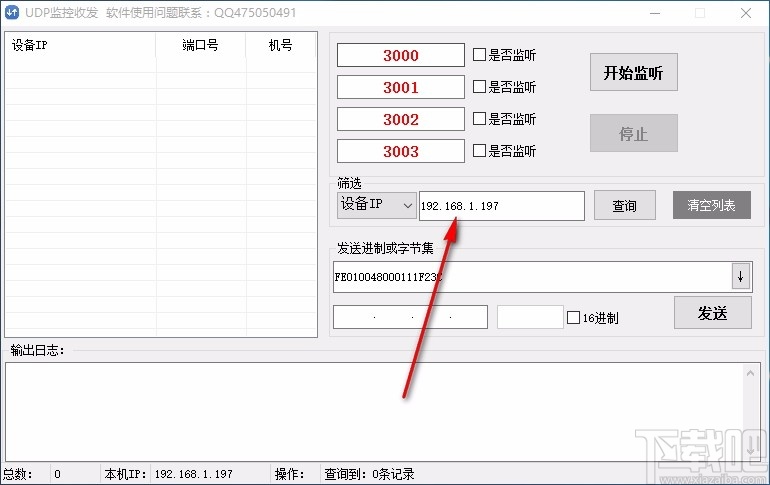
Task: Click the 查询 query button
Action: [625, 205]
